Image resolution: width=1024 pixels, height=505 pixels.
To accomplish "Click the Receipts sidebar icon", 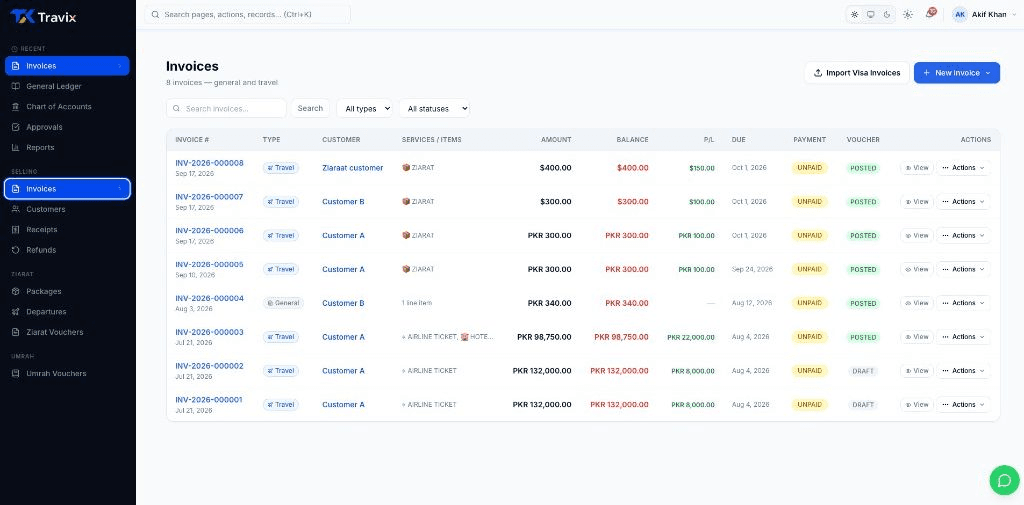I will point(16,230).
